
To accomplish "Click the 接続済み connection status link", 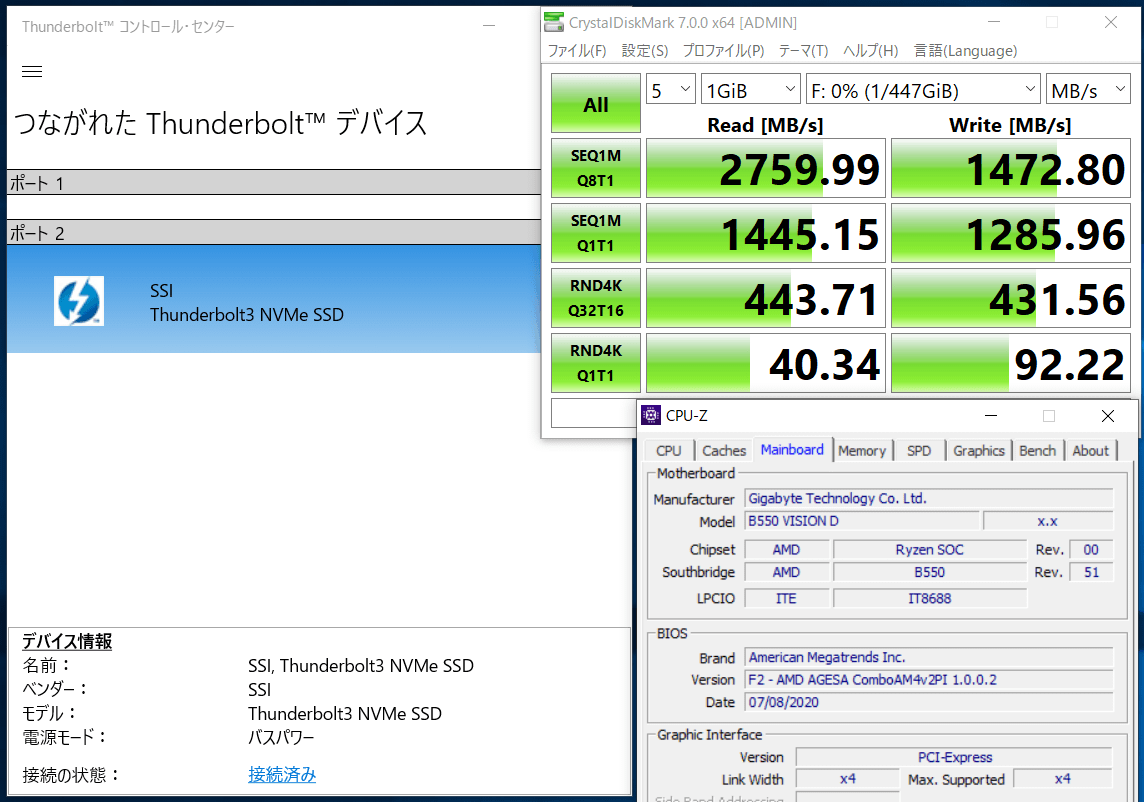I will coord(282,775).
